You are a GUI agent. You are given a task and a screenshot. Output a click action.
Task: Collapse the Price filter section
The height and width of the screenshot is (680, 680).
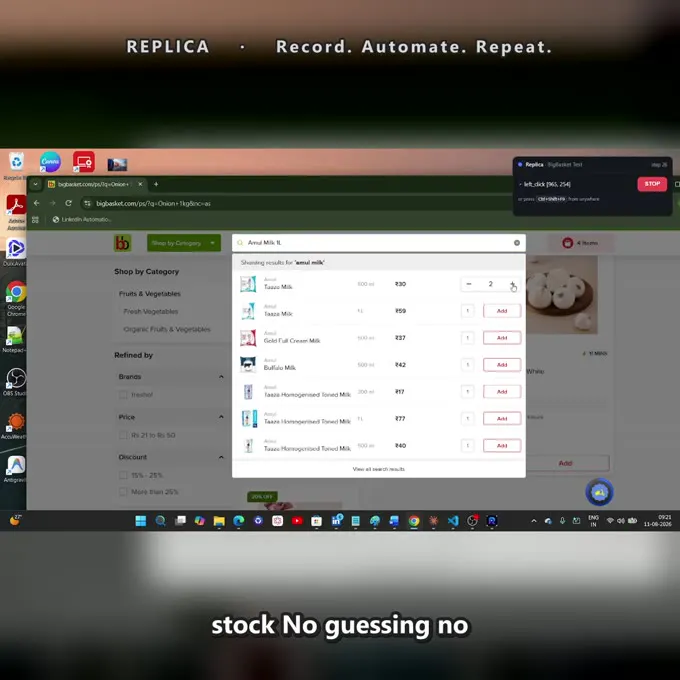click(x=221, y=417)
